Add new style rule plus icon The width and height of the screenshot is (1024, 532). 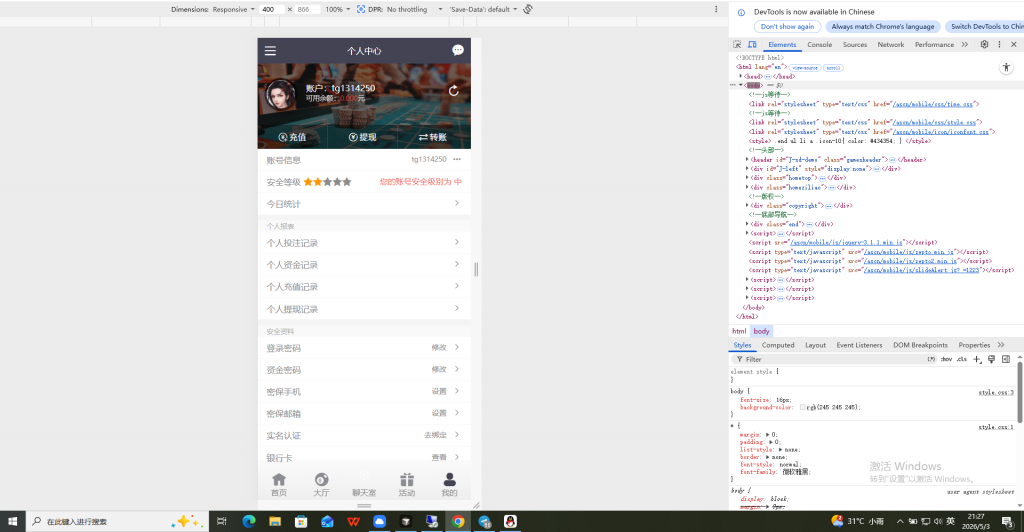click(x=977, y=359)
